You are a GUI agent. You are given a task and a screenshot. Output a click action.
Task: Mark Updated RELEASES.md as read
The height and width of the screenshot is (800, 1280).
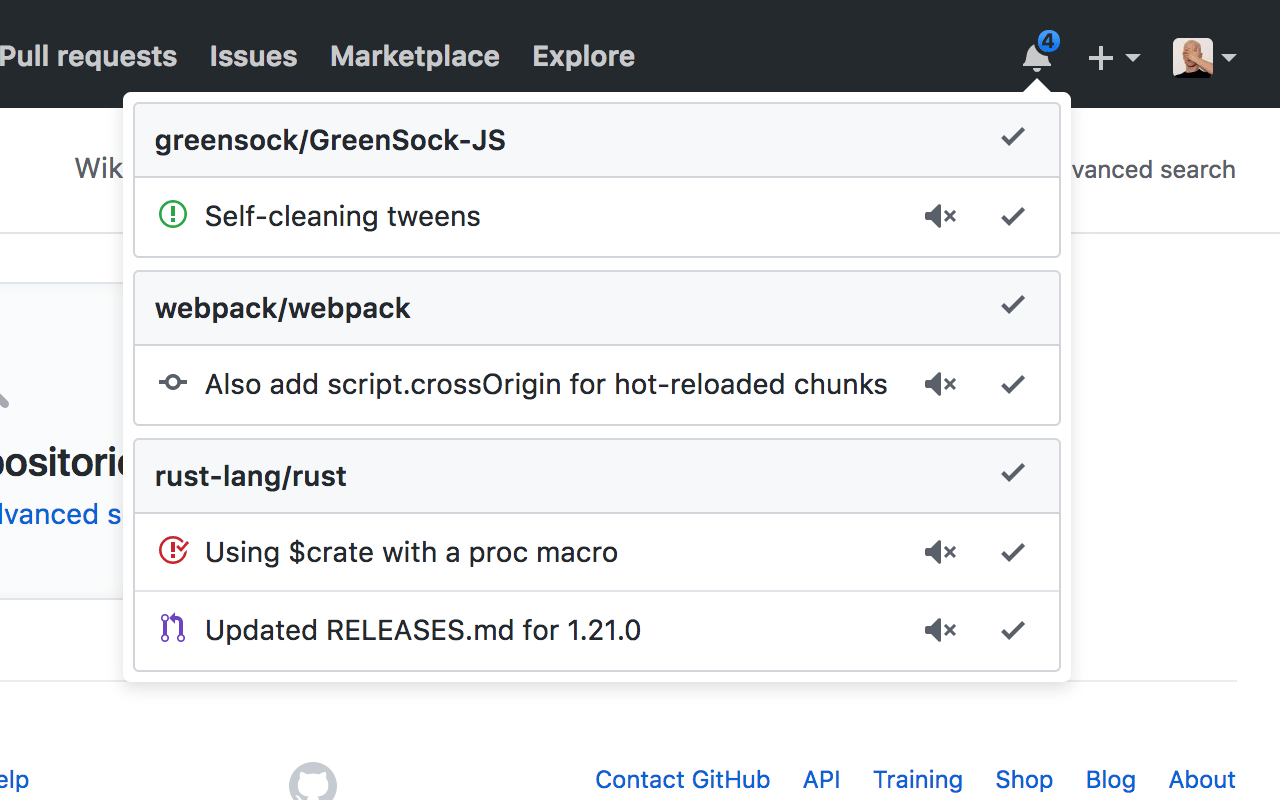coord(1013,630)
